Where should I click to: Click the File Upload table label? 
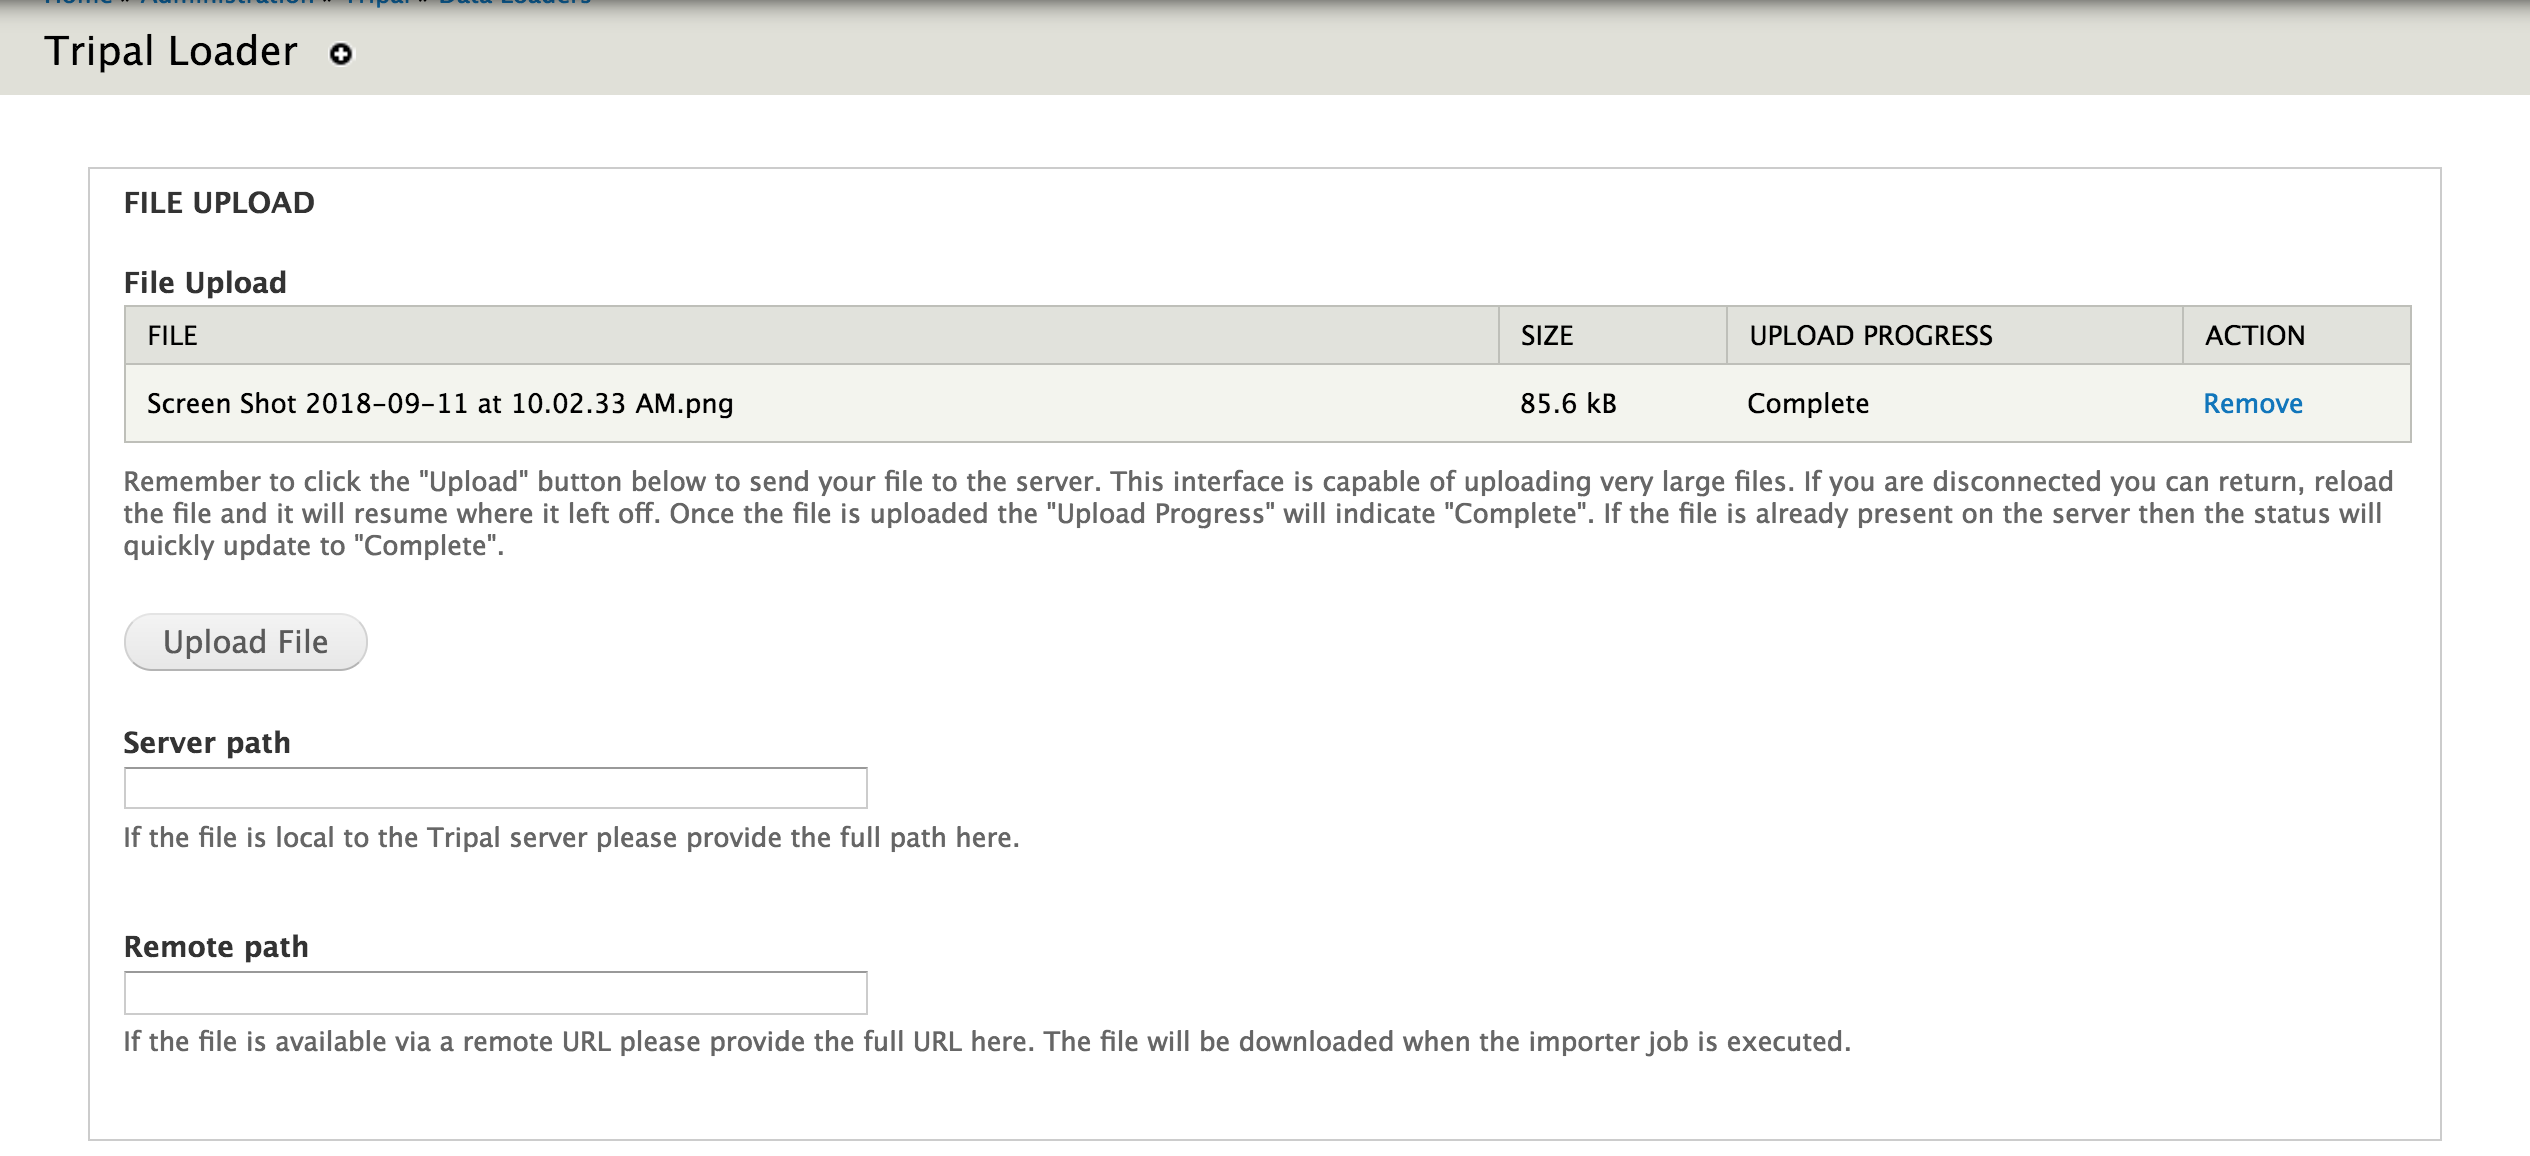coord(205,283)
